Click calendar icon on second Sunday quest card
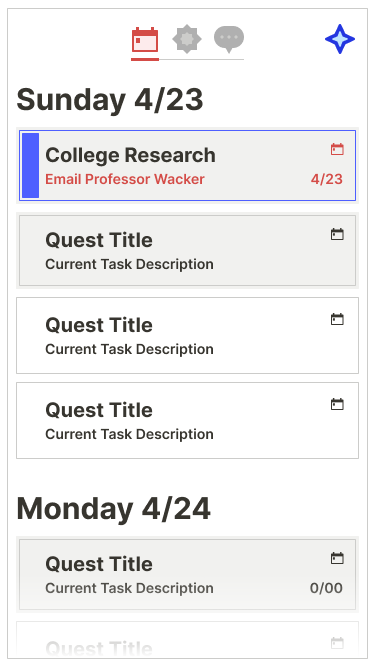The image size is (375, 667). point(337,234)
